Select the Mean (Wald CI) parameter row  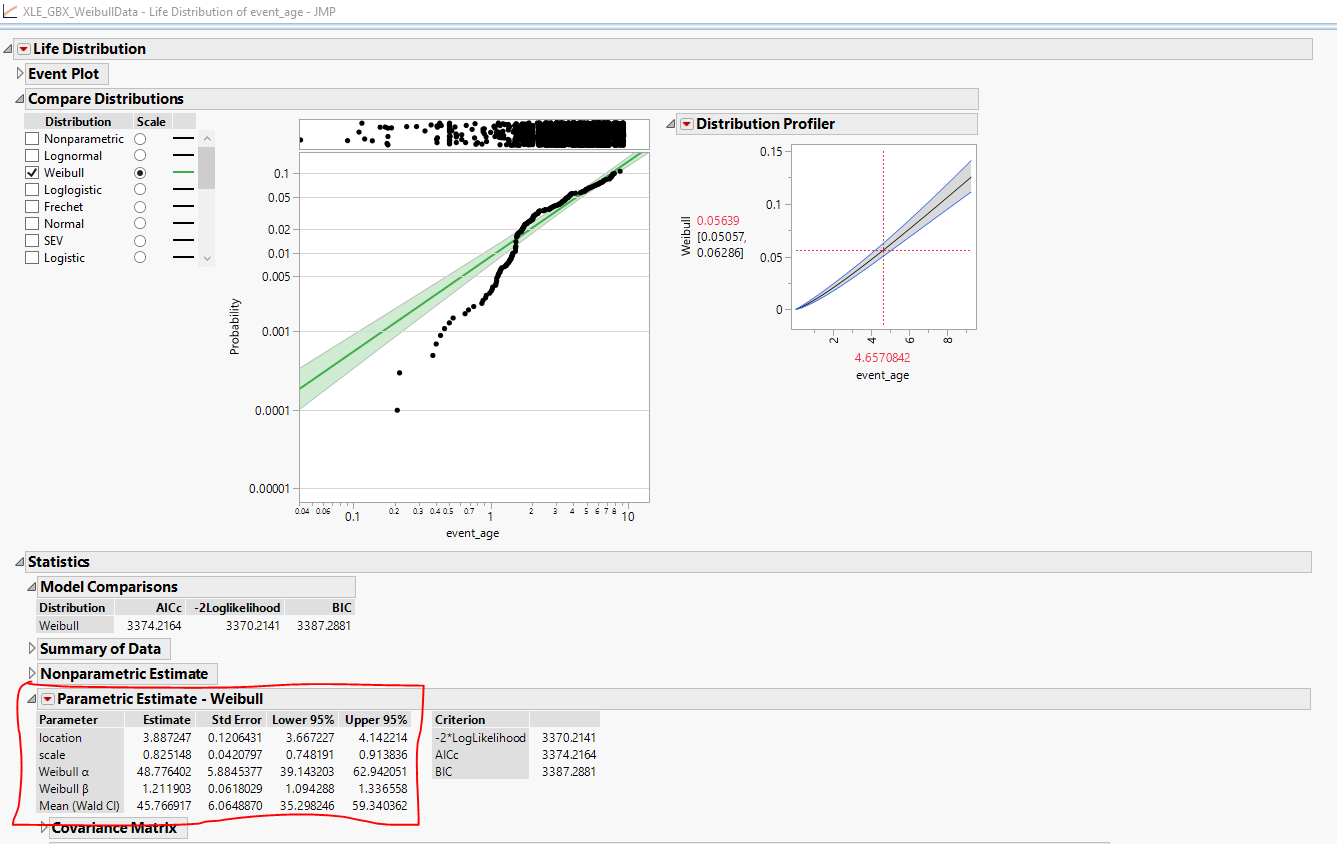pyautogui.click(x=77, y=805)
